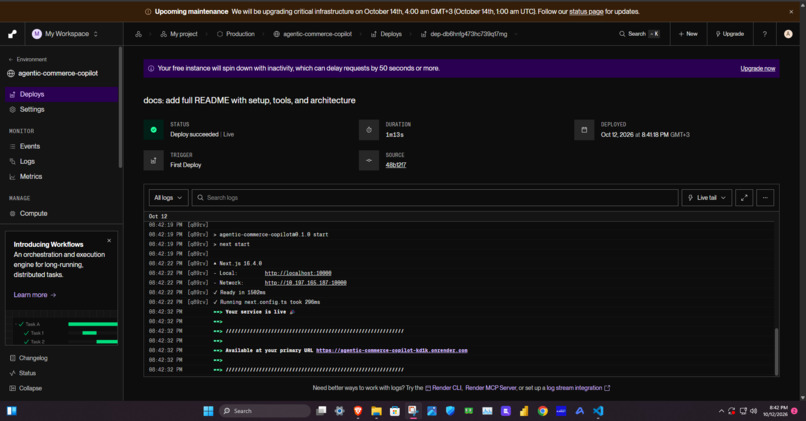The height and width of the screenshot is (421, 806).
Task: Expand logs to fullscreen
Action: tap(744, 197)
